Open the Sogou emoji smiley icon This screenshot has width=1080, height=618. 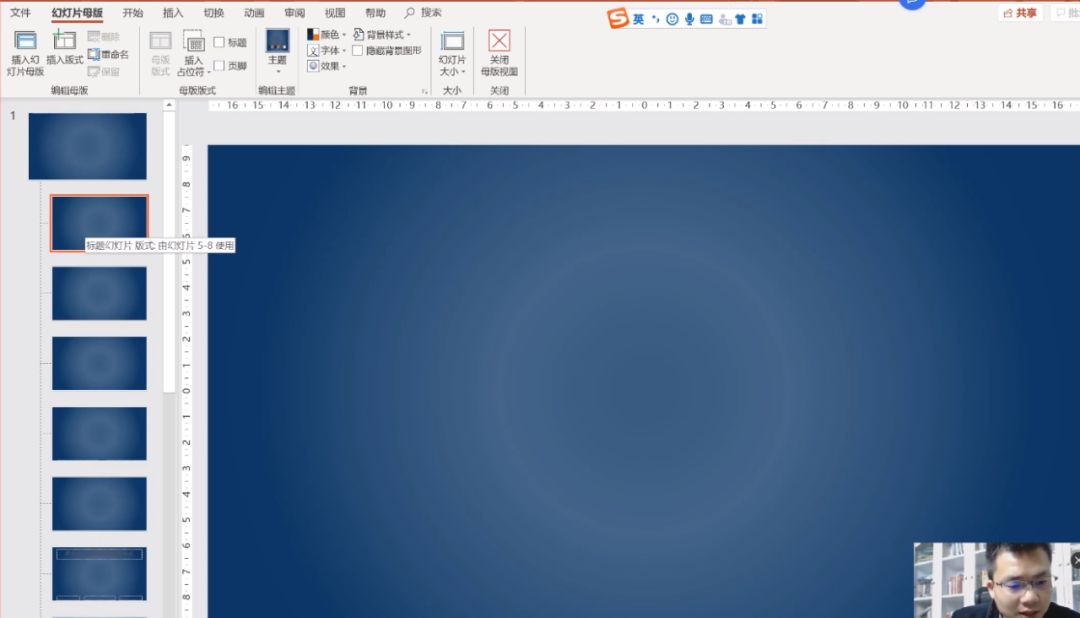tap(672, 19)
